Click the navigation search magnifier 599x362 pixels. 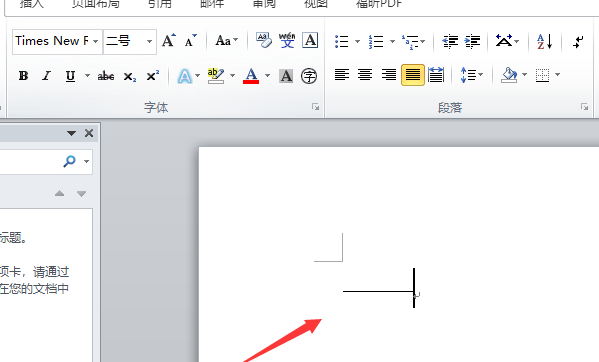[69, 161]
